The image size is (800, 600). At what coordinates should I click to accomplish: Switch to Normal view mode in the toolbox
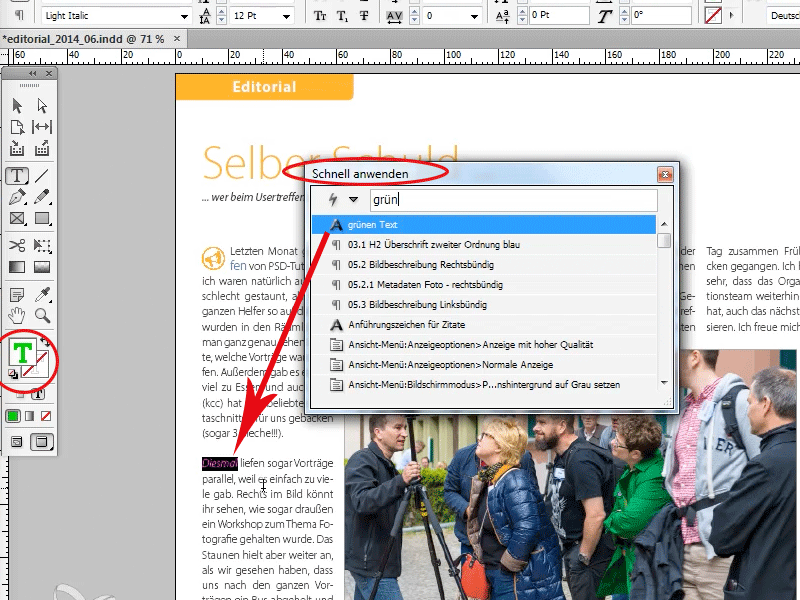(x=17, y=442)
